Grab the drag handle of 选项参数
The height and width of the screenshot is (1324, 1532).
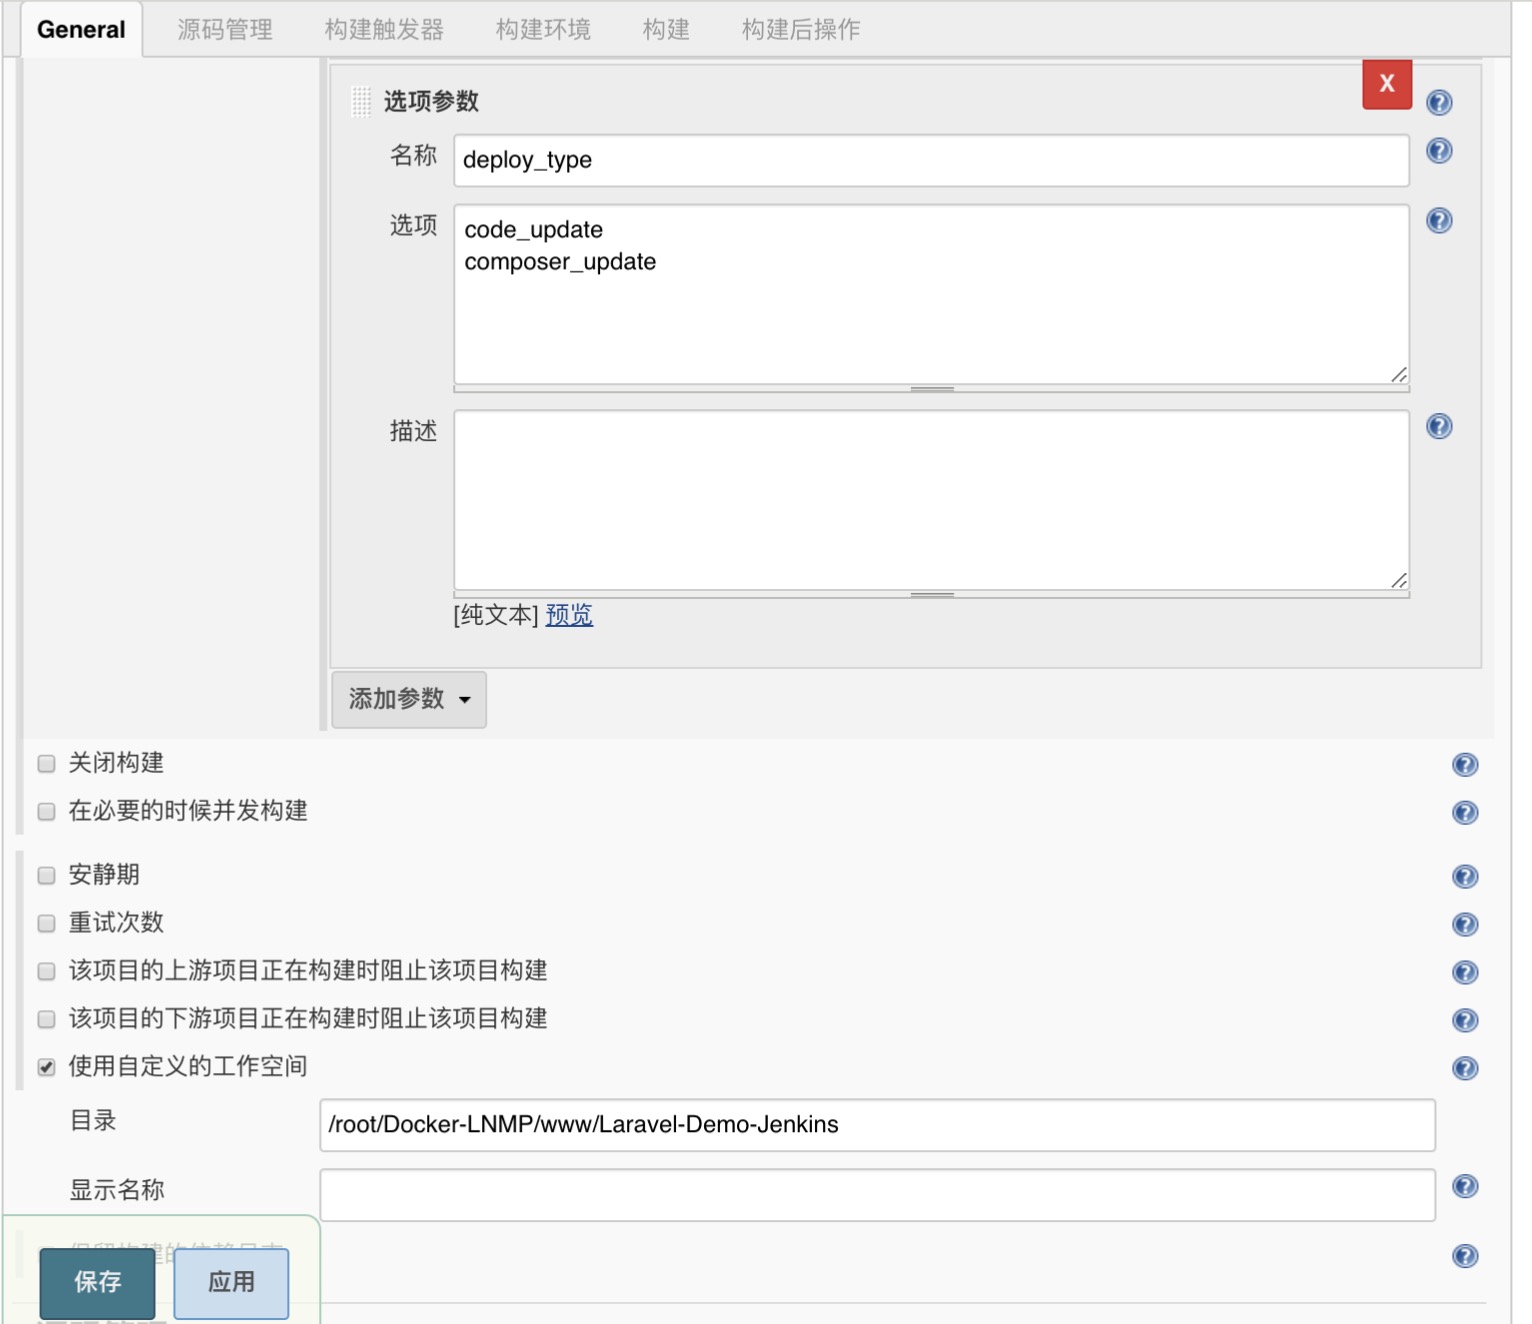[361, 101]
